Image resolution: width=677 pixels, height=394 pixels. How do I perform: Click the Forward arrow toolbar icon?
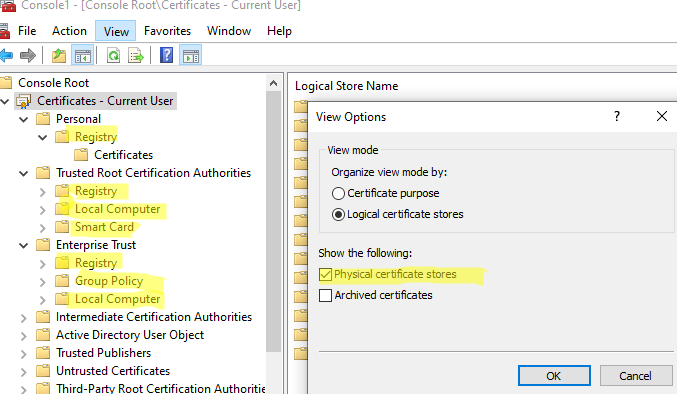[28, 56]
